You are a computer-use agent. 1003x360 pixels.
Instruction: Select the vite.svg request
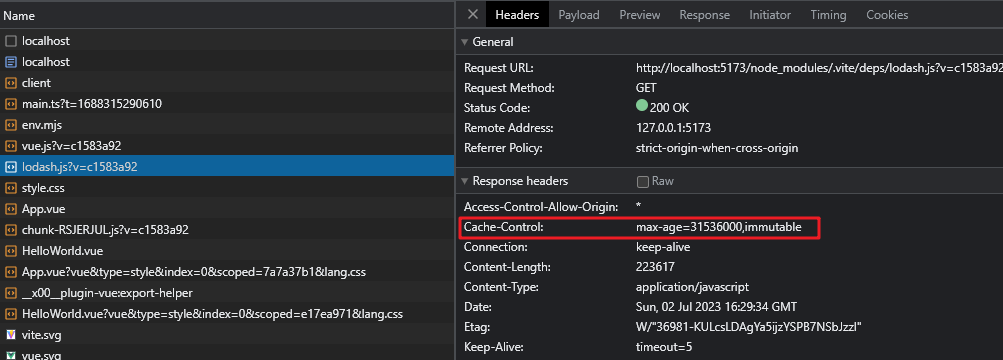click(x=227, y=335)
